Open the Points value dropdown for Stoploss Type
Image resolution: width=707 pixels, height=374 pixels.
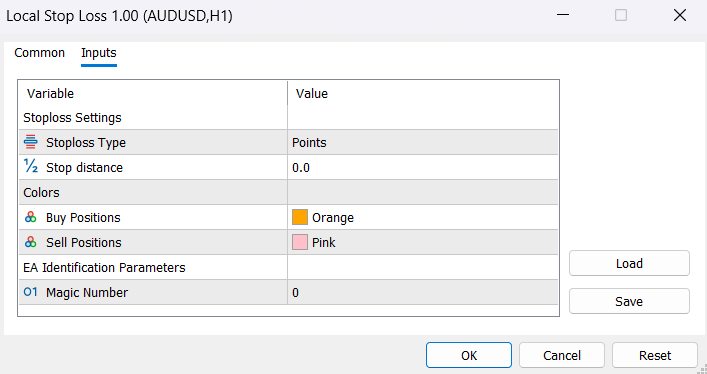pyautogui.click(x=422, y=143)
